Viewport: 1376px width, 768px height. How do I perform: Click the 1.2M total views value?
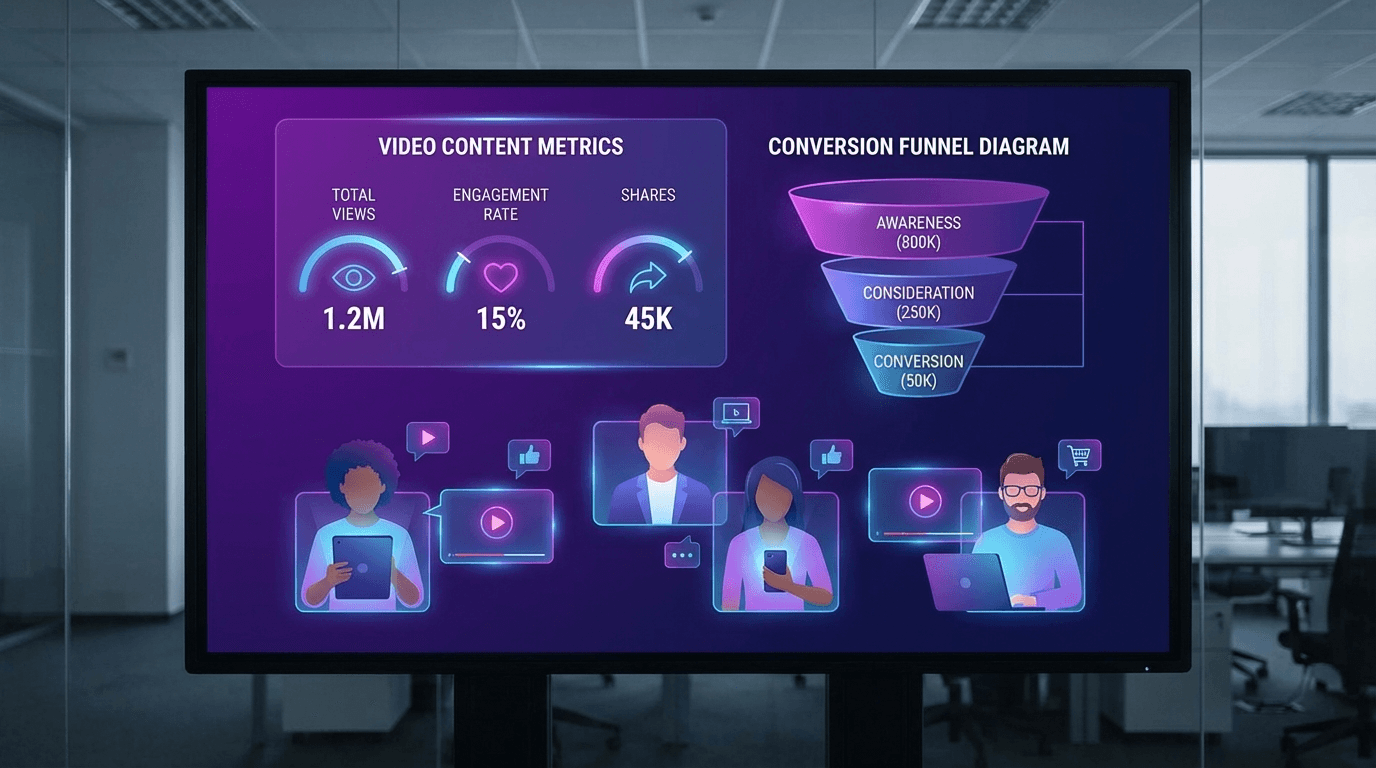(353, 319)
